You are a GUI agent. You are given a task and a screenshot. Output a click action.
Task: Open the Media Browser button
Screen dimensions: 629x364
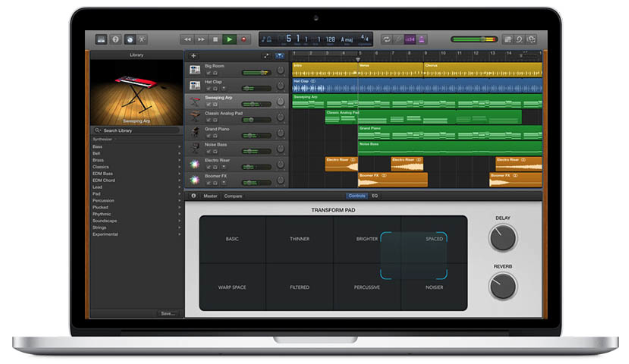click(532, 39)
